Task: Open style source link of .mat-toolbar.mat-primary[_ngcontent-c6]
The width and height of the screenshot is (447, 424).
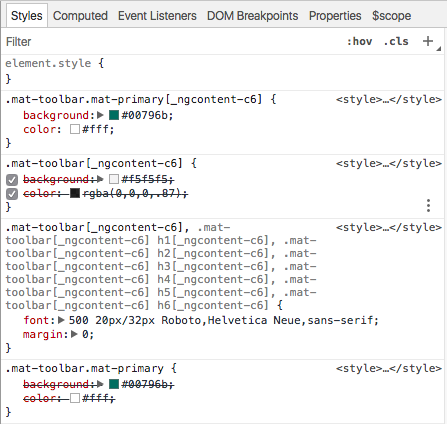Action: point(389,99)
